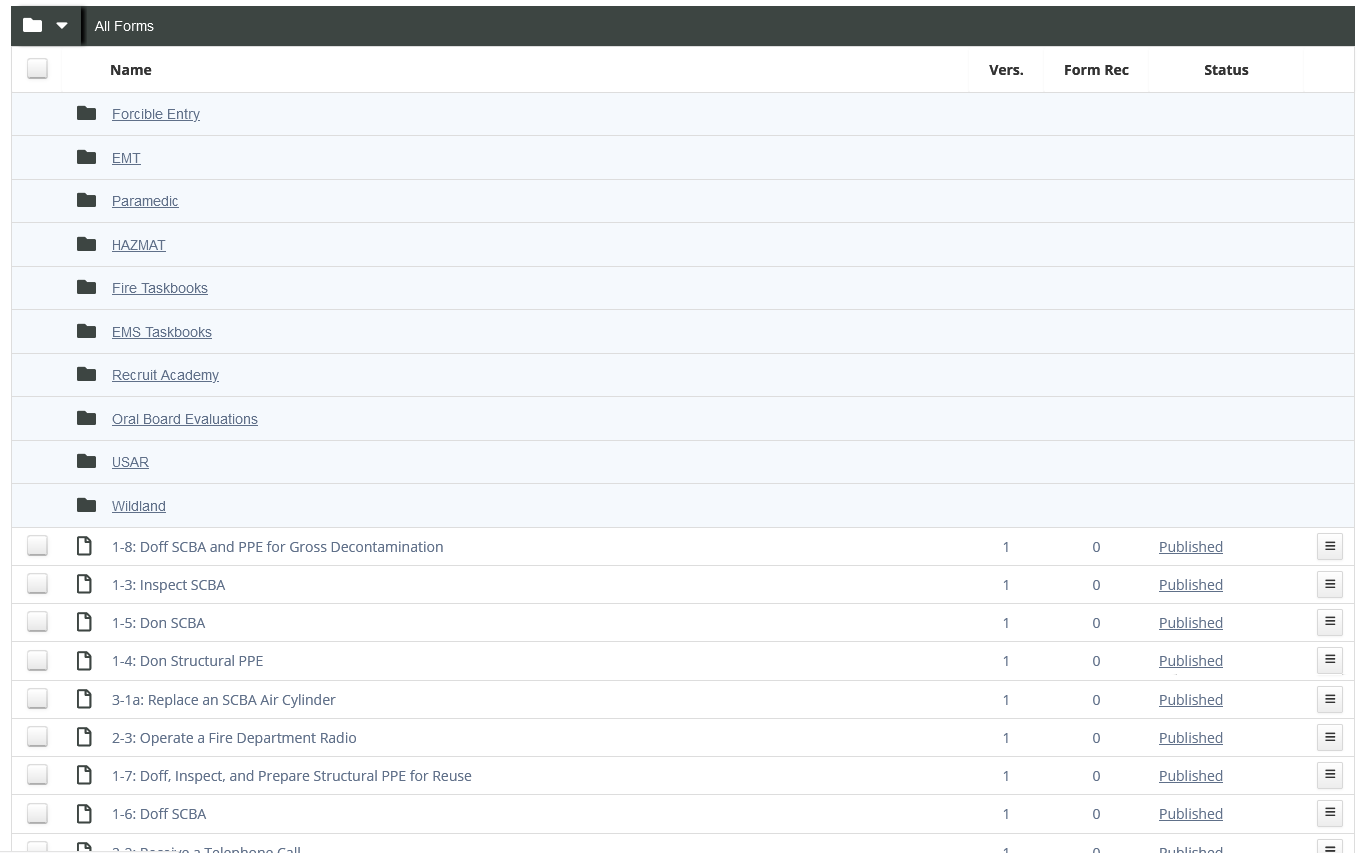Viewport: 1360px width, 853px height.
Task: Click document icon for 3-1a: Replace an SCBA Air Cylinder
Action: pyautogui.click(x=85, y=699)
